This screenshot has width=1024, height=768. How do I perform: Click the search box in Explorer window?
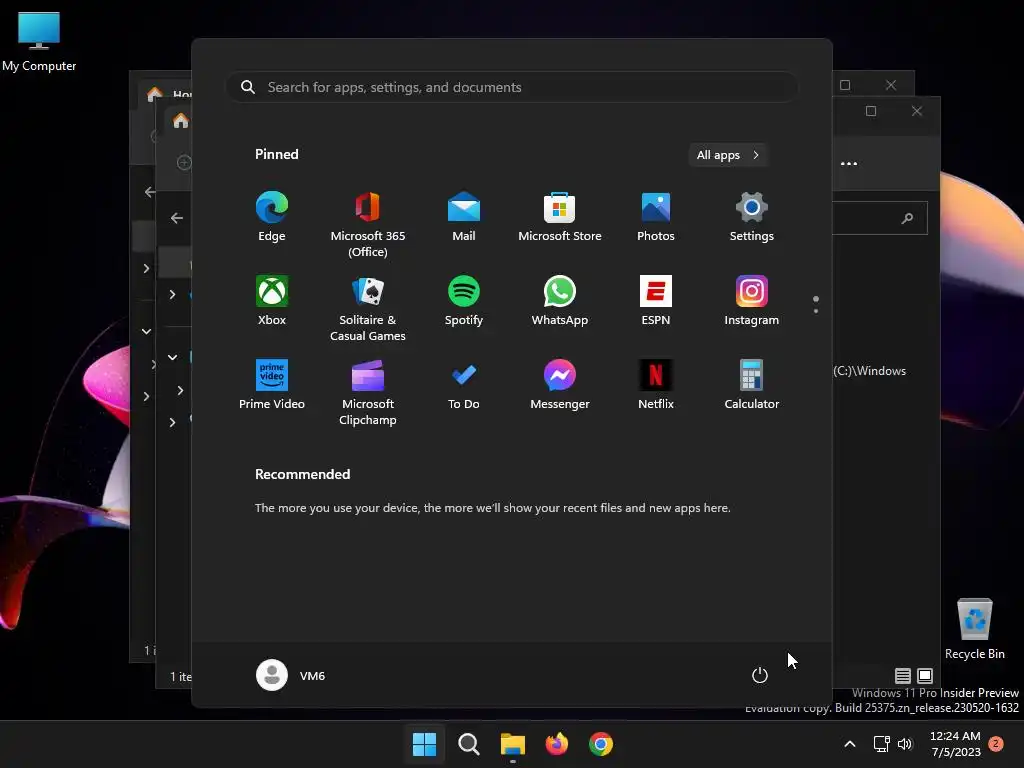[880, 218]
